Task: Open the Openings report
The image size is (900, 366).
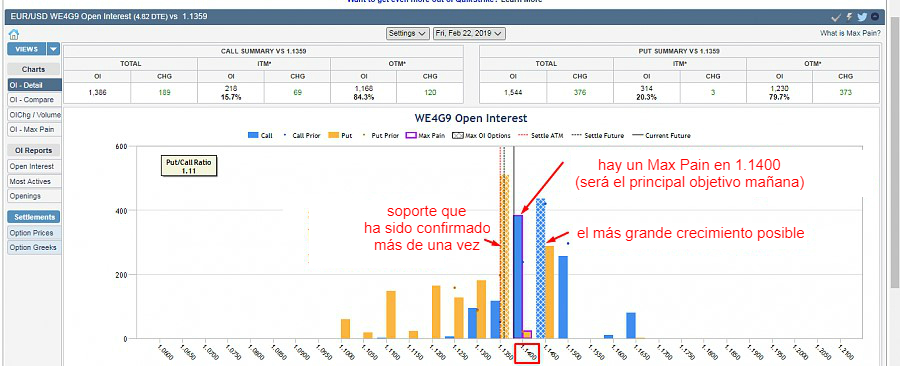Action: point(34,196)
